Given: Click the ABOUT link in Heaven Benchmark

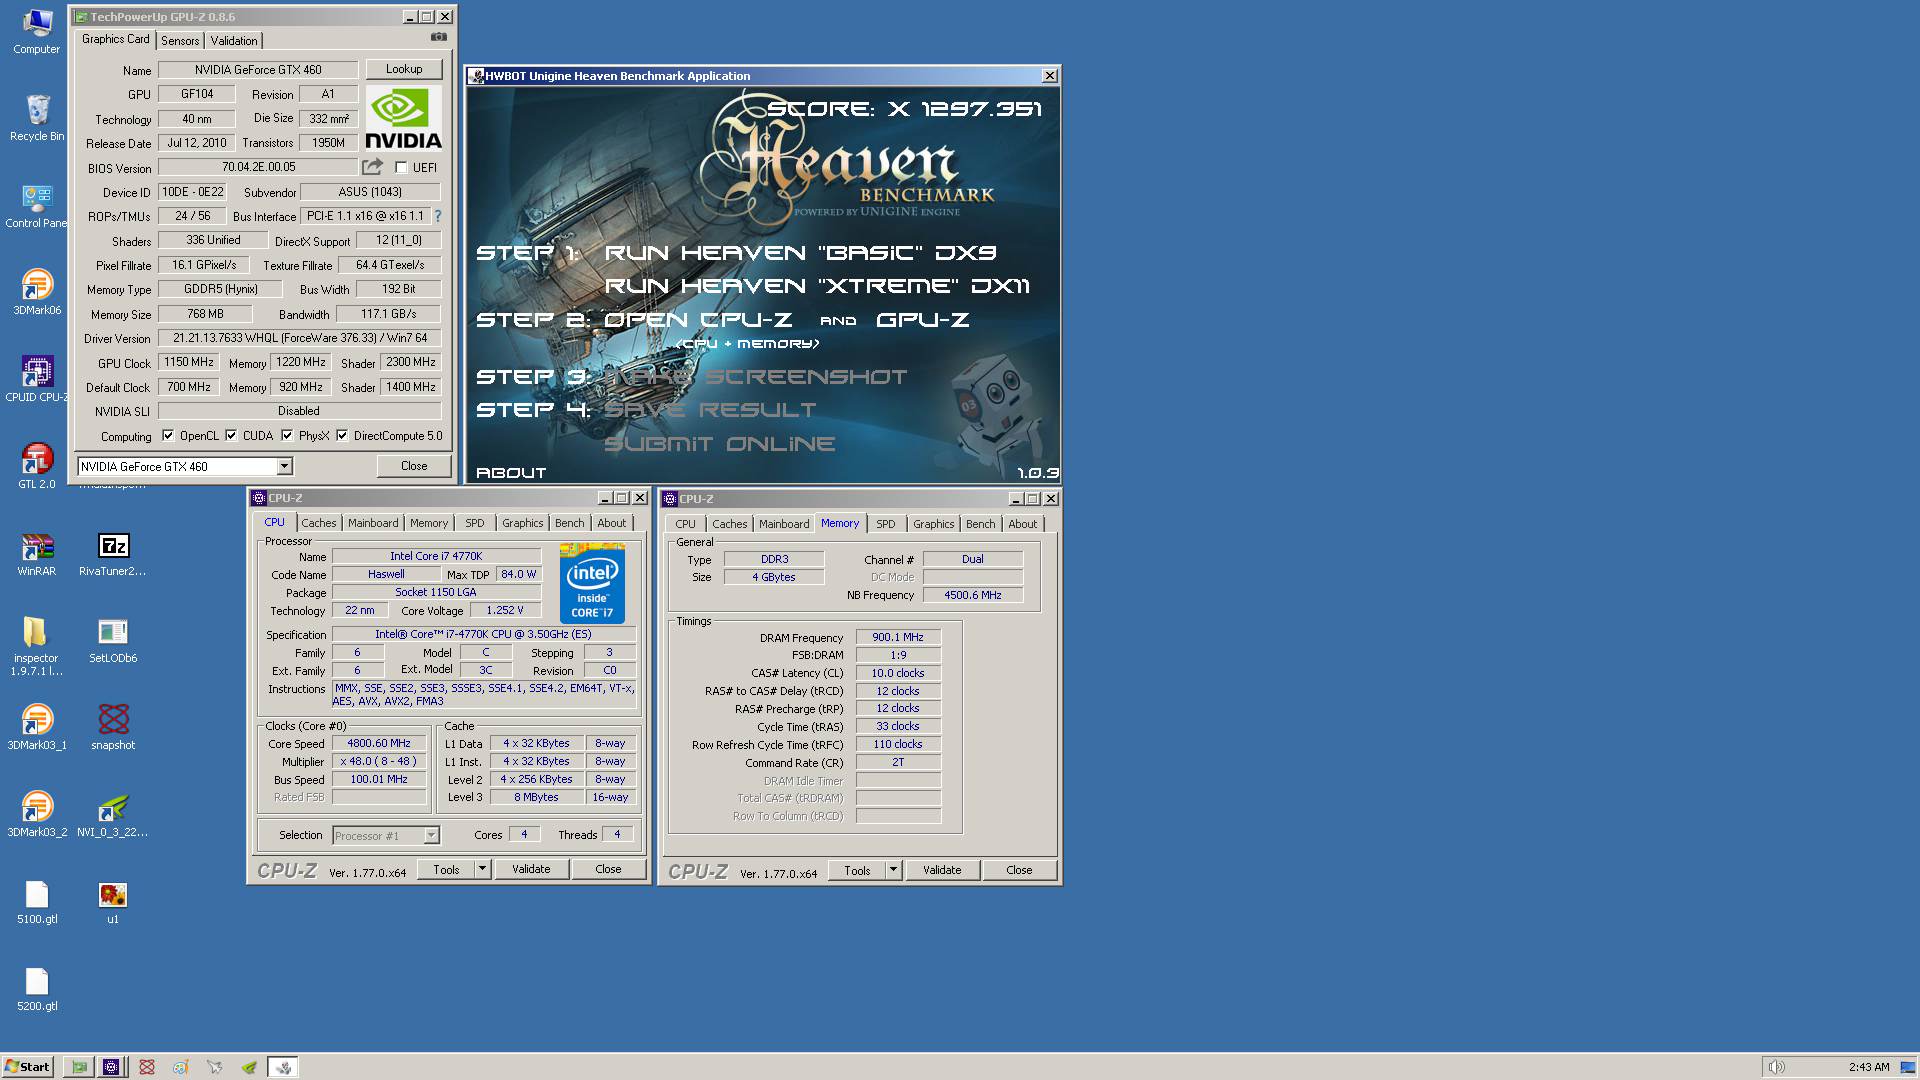Looking at the screenshot, I should click(x=511, y=473).
